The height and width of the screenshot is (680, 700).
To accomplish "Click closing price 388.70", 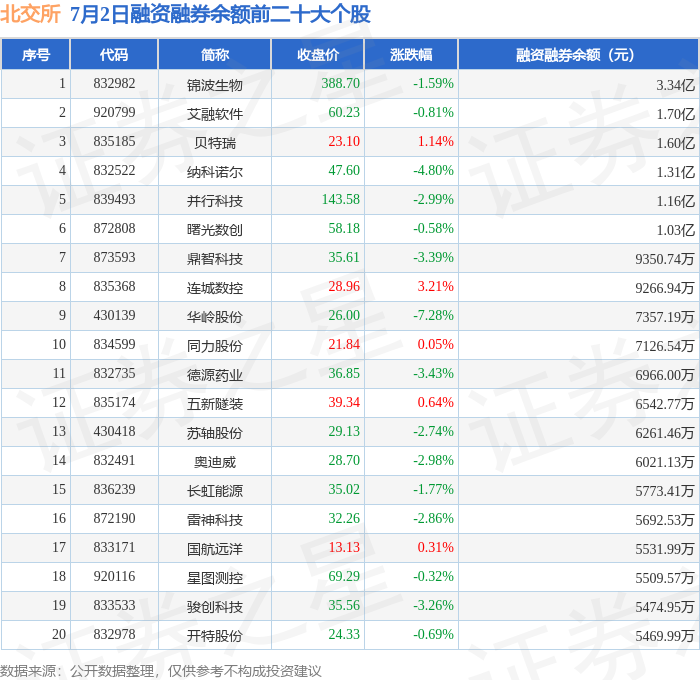I will pyautogui.click(x=341, y=83).
